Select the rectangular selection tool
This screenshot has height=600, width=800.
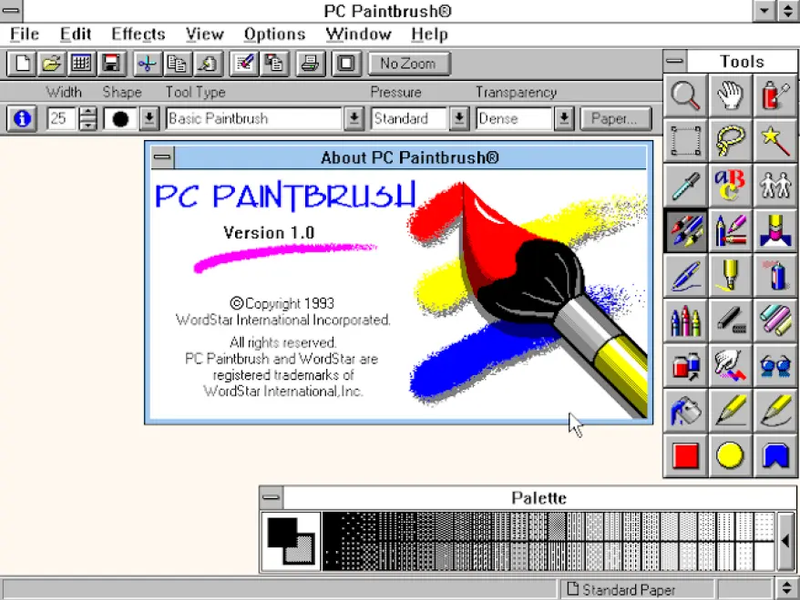686,141
